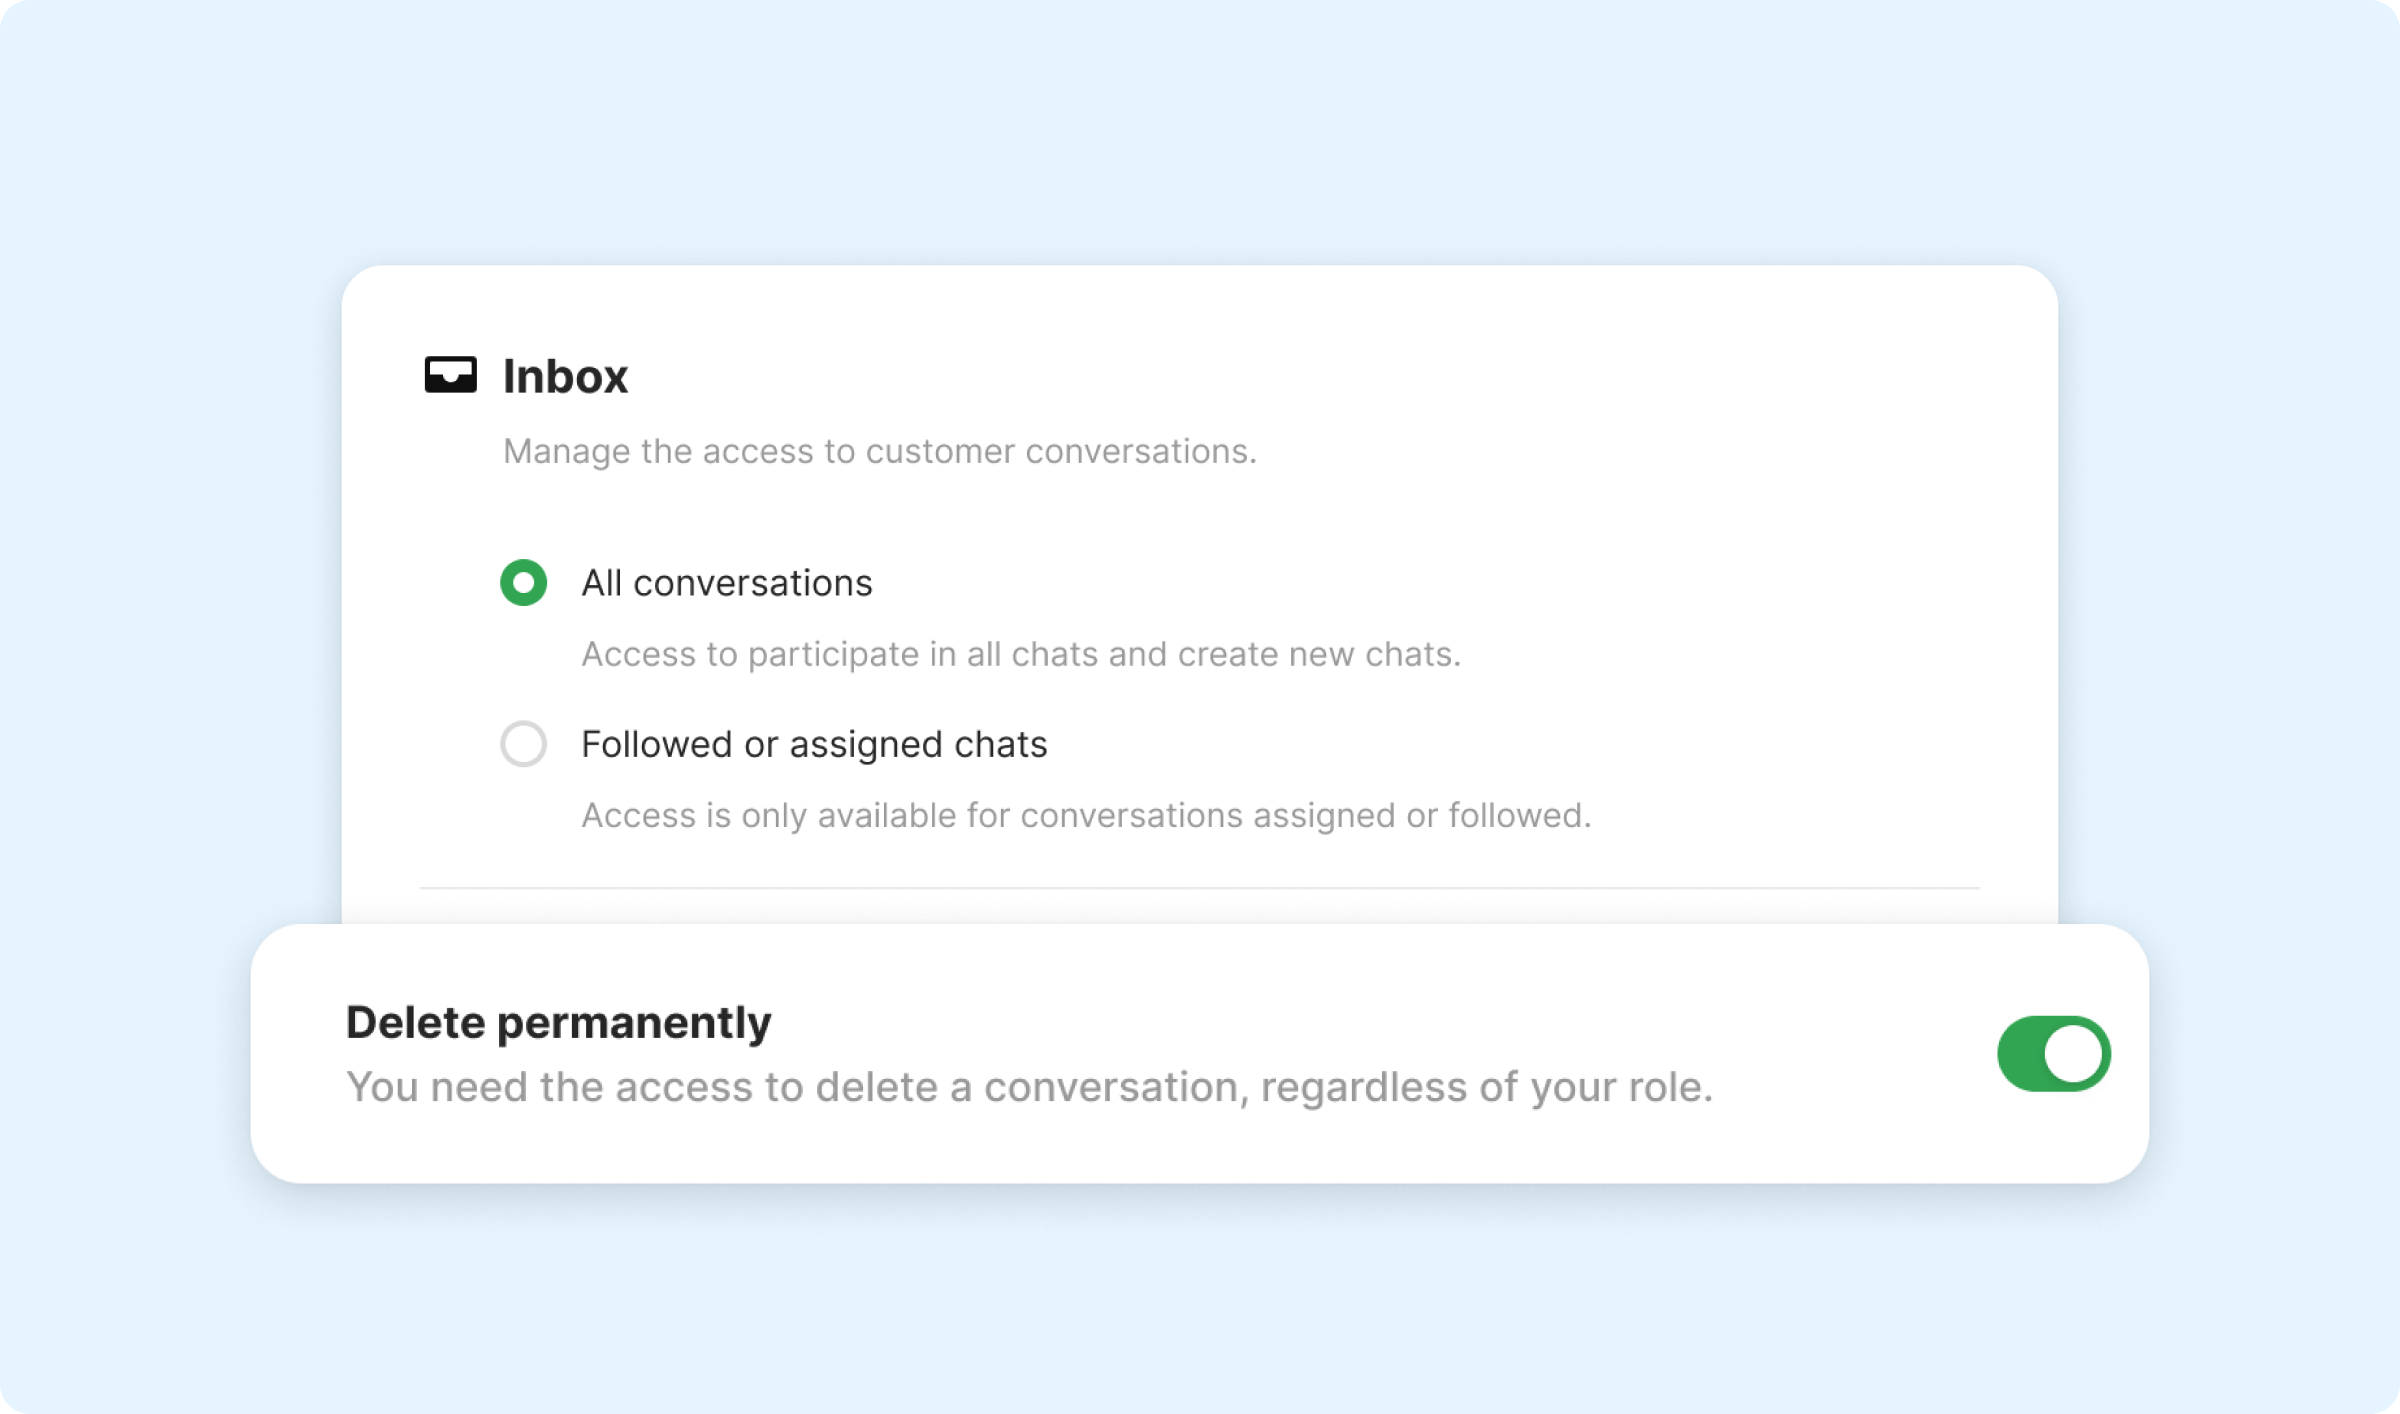Click the white center dot of selected radio
This screenshot has height=1414, width=2400.
523,583
